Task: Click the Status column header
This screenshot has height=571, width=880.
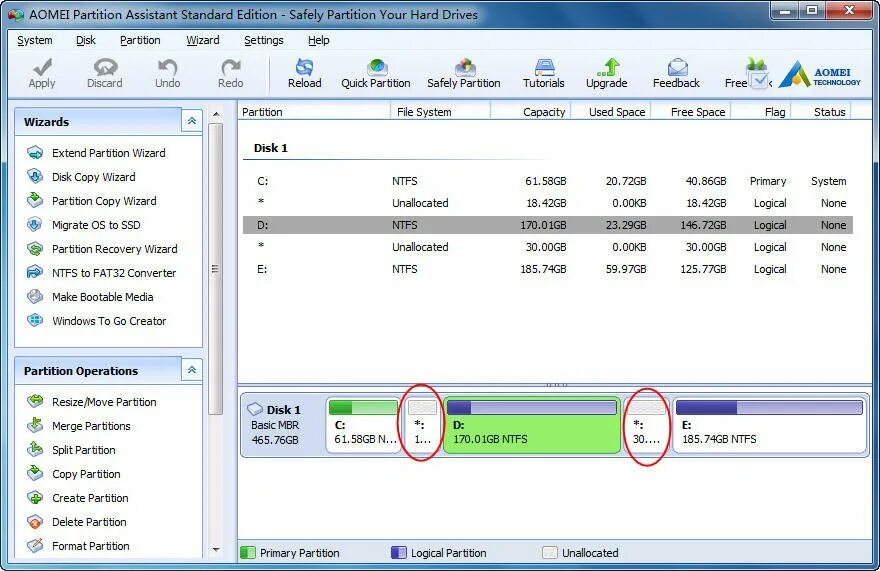Action: tap(822, 112)
